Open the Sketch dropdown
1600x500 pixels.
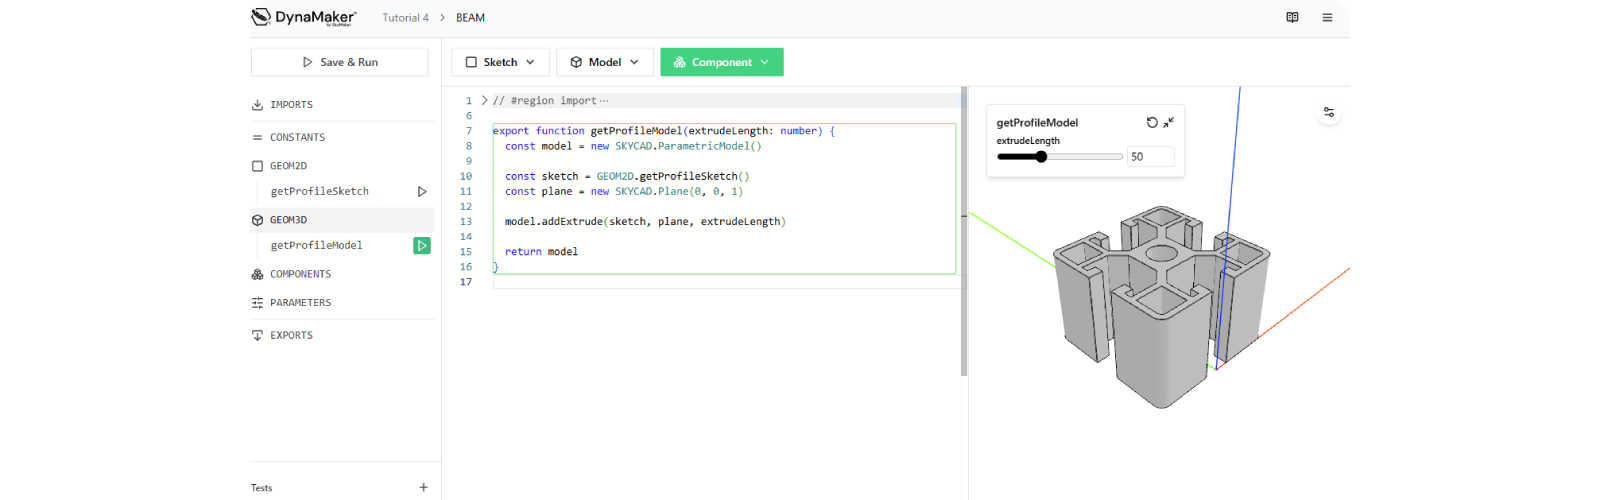pos(500,62)
